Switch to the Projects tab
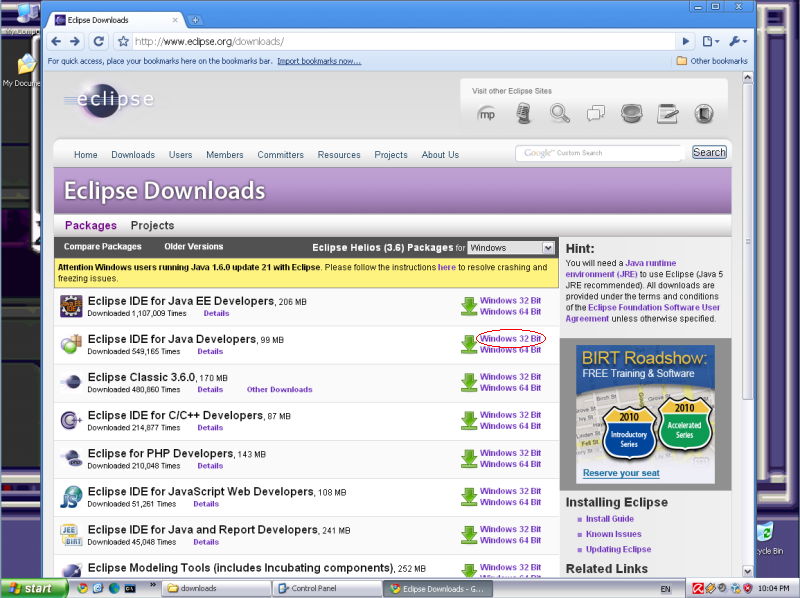This screenshot has width=800, height=598. pos(152,226)
